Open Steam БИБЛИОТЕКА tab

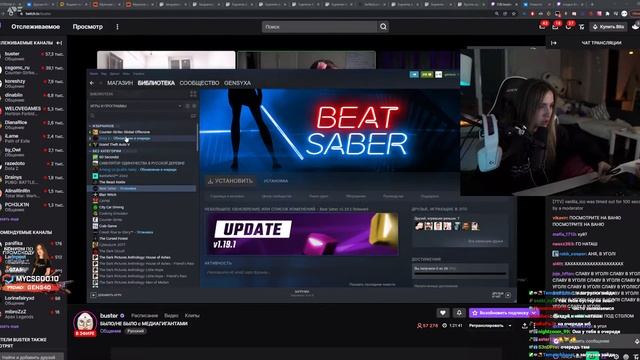coord(156,83)
